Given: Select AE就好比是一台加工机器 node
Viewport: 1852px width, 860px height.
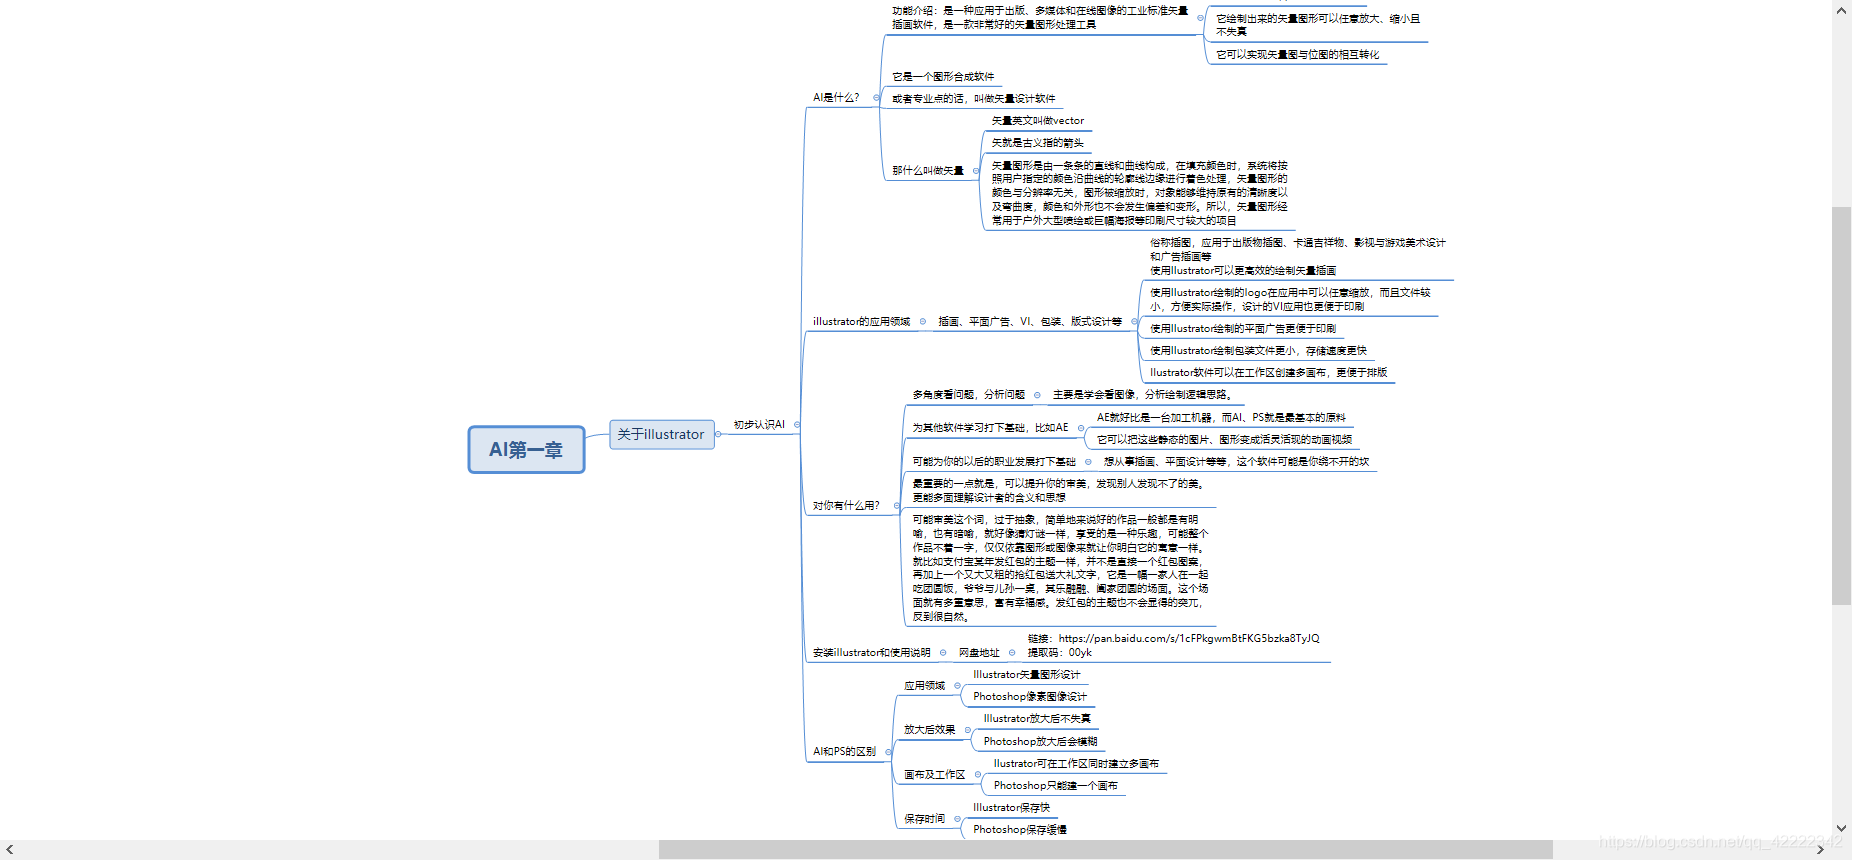Looking at the screenshot, I should (1221, 418).
